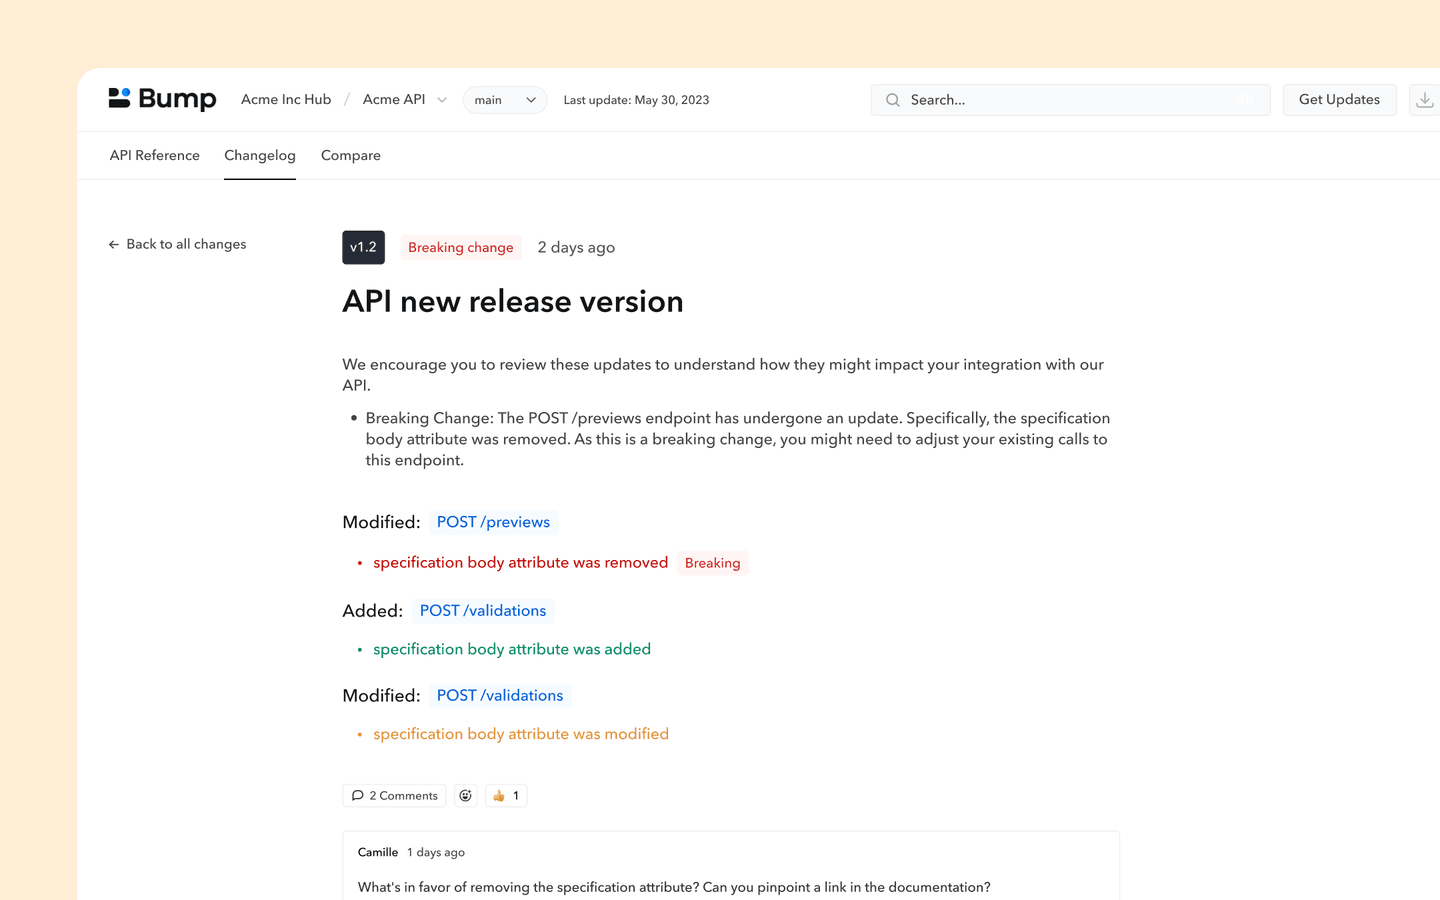Click specification body attribute was modified
1440x900 pixels.
pyautogui.click(x=521, y=734)
